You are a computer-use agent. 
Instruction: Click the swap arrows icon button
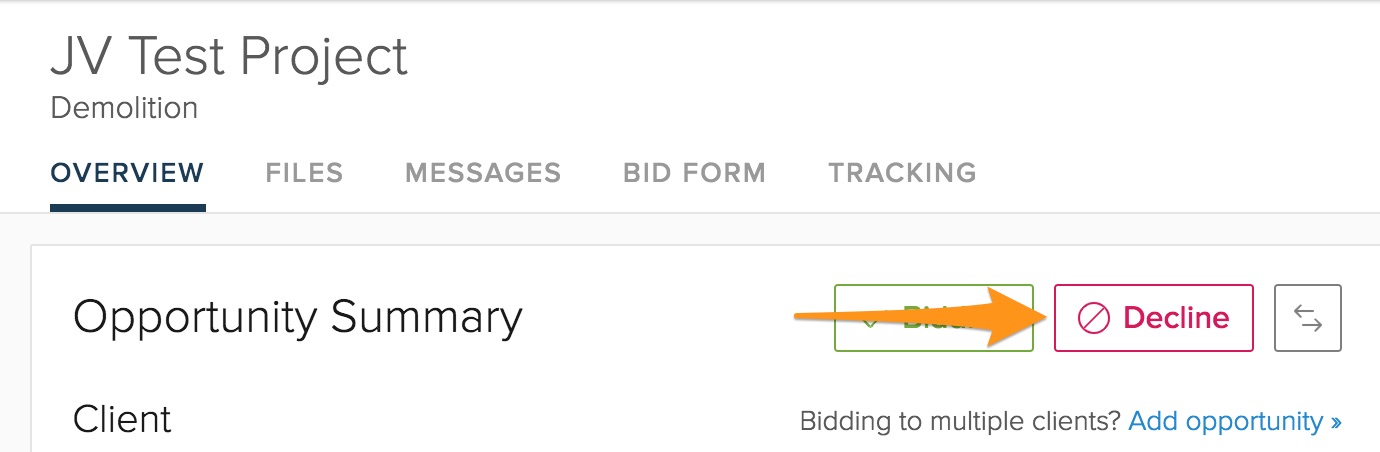click(x=1308, y=319)
